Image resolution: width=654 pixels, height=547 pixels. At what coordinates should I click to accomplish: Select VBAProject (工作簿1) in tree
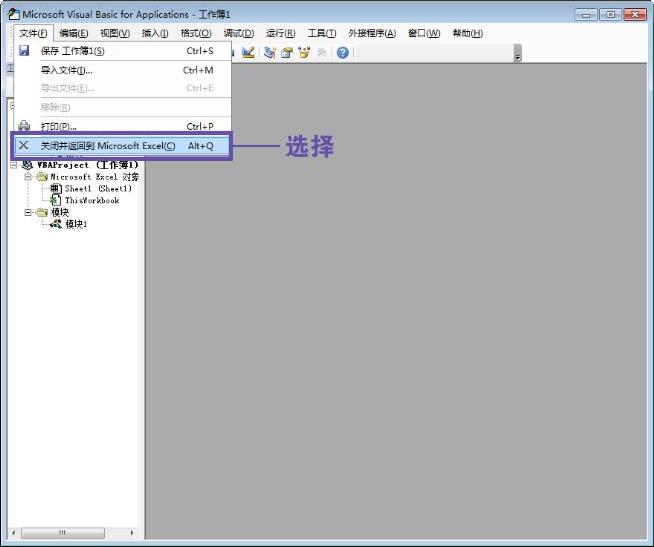88,165
